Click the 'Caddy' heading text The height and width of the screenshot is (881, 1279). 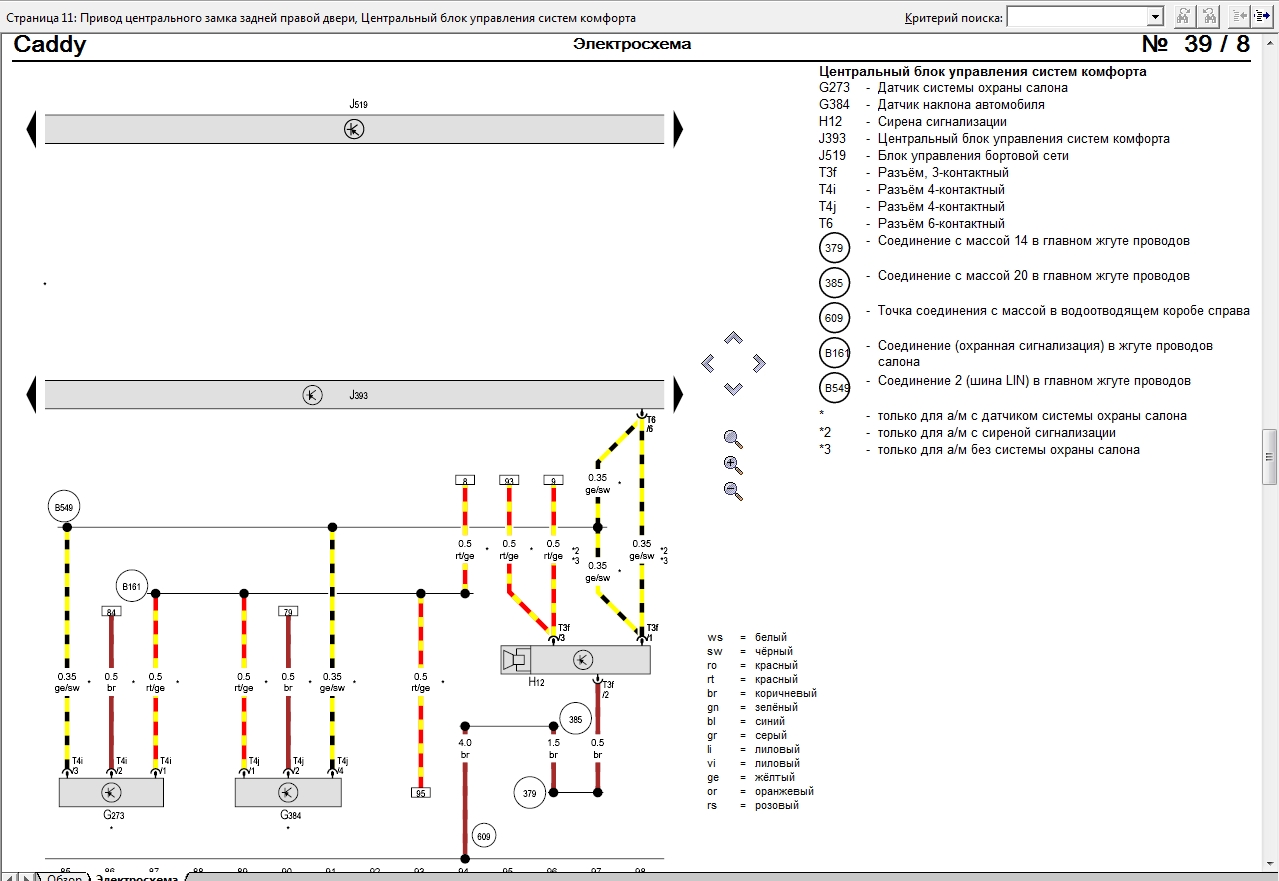coord(50,45)
